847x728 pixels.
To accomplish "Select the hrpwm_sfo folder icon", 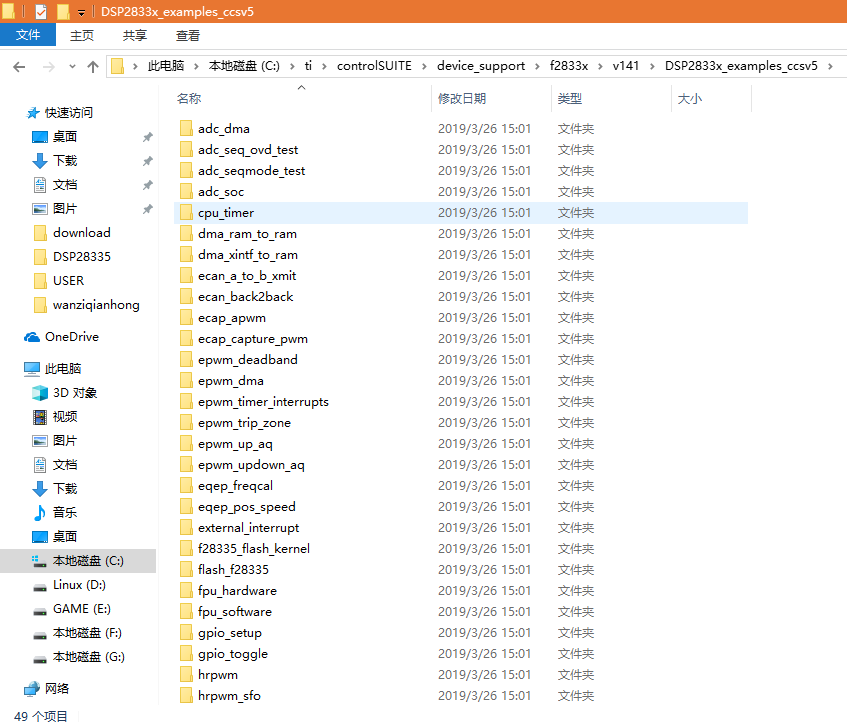I will [186, 696].
